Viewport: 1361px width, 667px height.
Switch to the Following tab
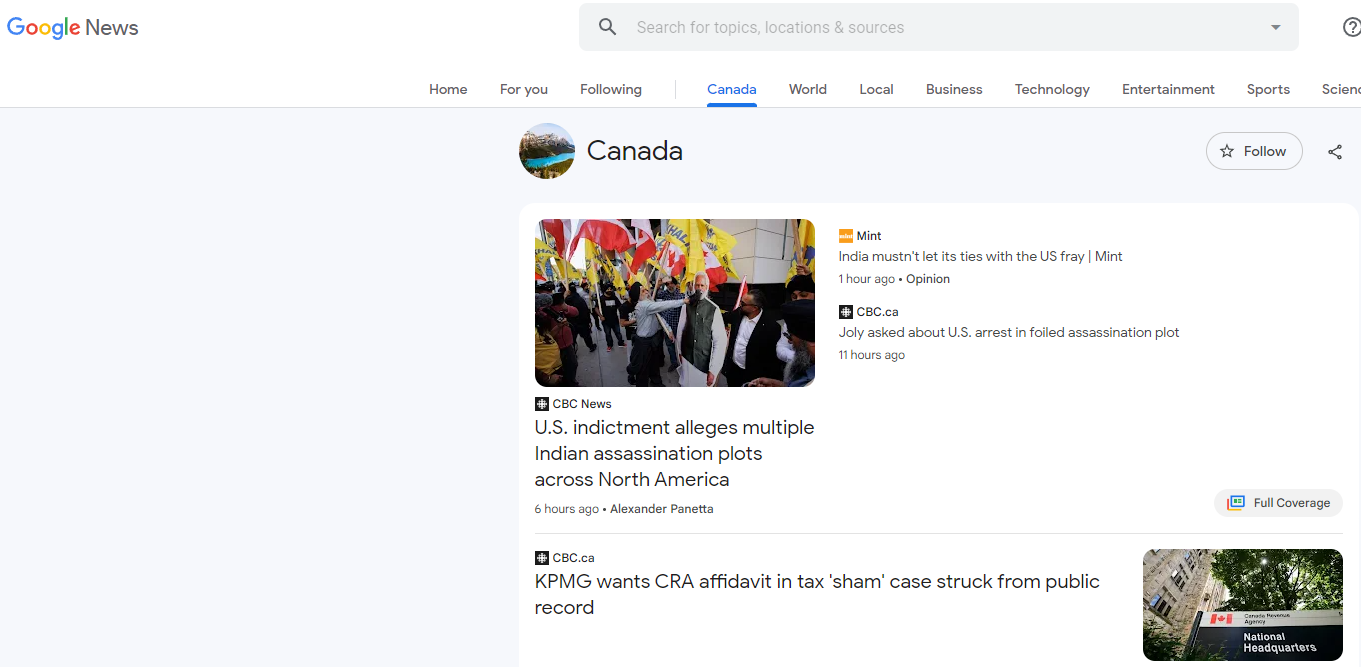click(x=611, y=89)
